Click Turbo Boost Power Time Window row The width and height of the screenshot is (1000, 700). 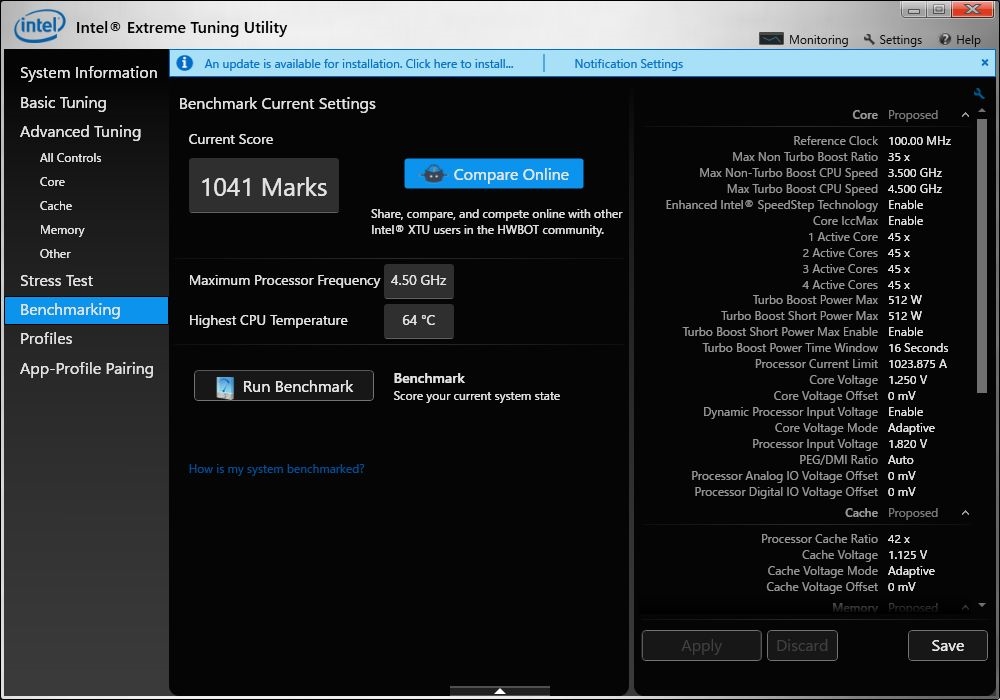point(825,347)
